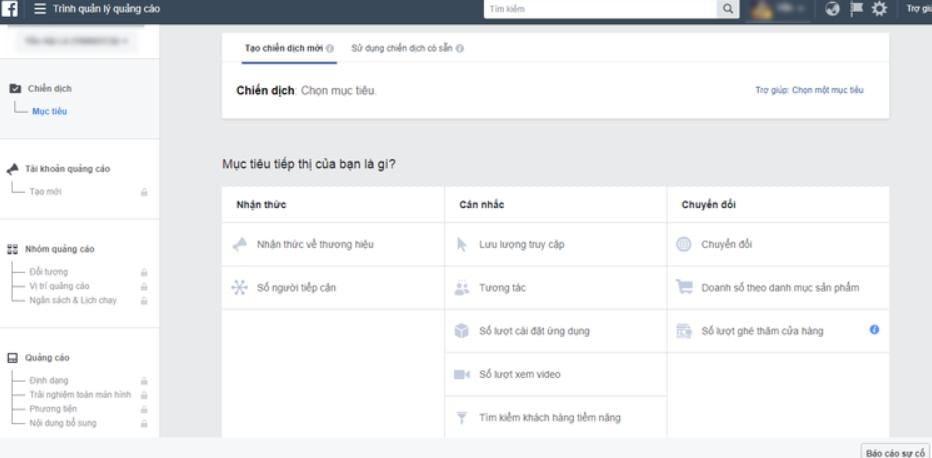
Task: Click the app installs box icon
Action: click(x=462, y=331)
